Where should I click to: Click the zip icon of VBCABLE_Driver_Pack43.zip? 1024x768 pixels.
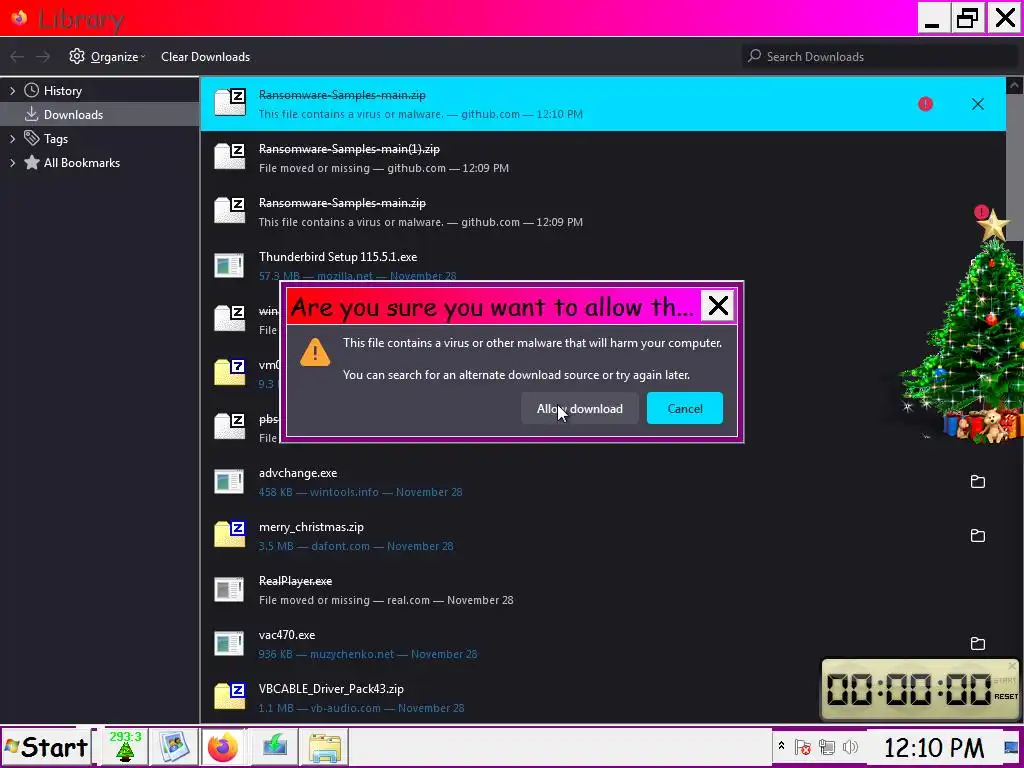[229, 697]
